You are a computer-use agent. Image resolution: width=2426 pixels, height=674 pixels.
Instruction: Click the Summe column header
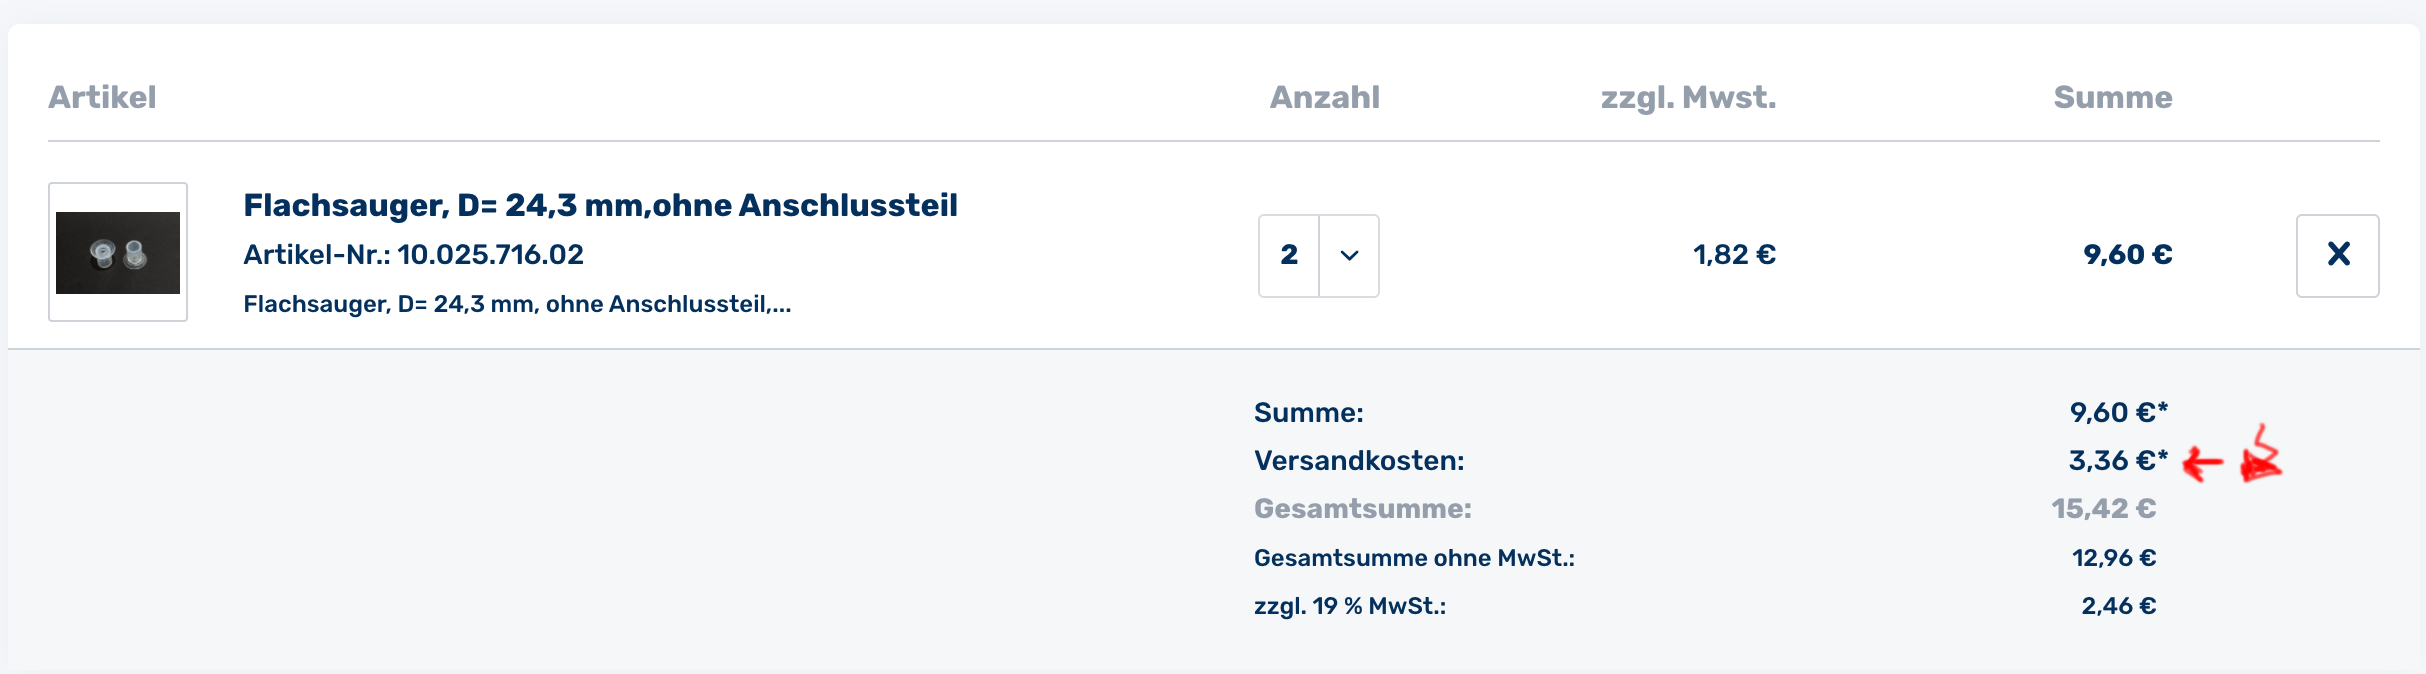(x=2112, y=97)
